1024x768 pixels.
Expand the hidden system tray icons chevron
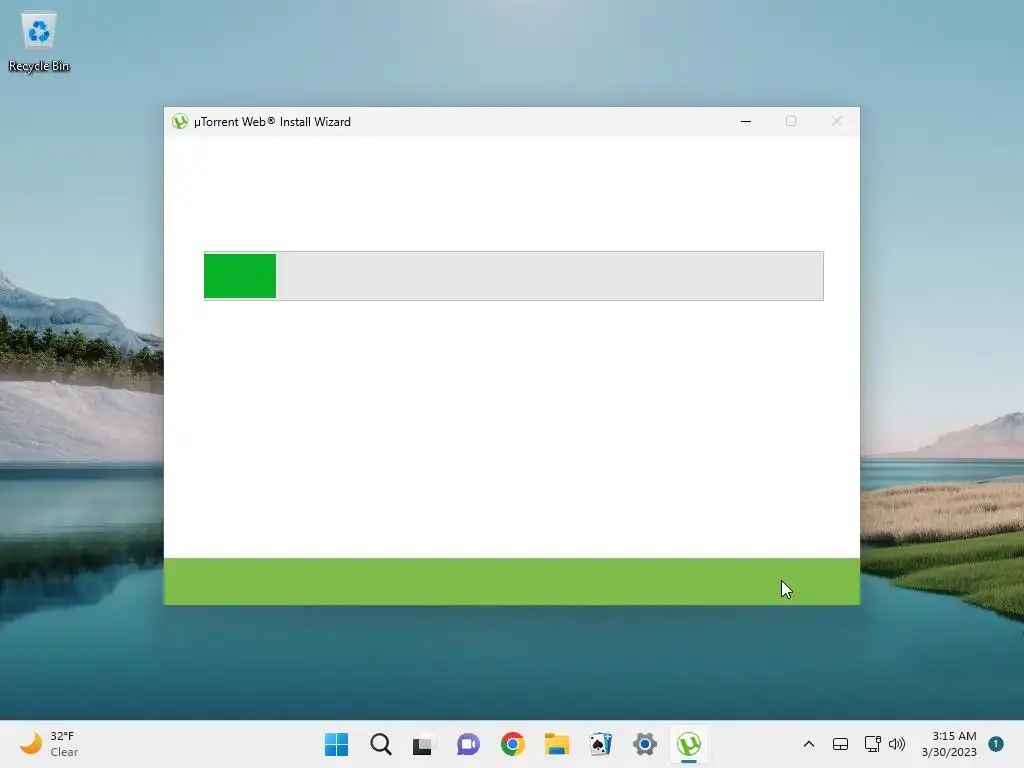[808, 744]
